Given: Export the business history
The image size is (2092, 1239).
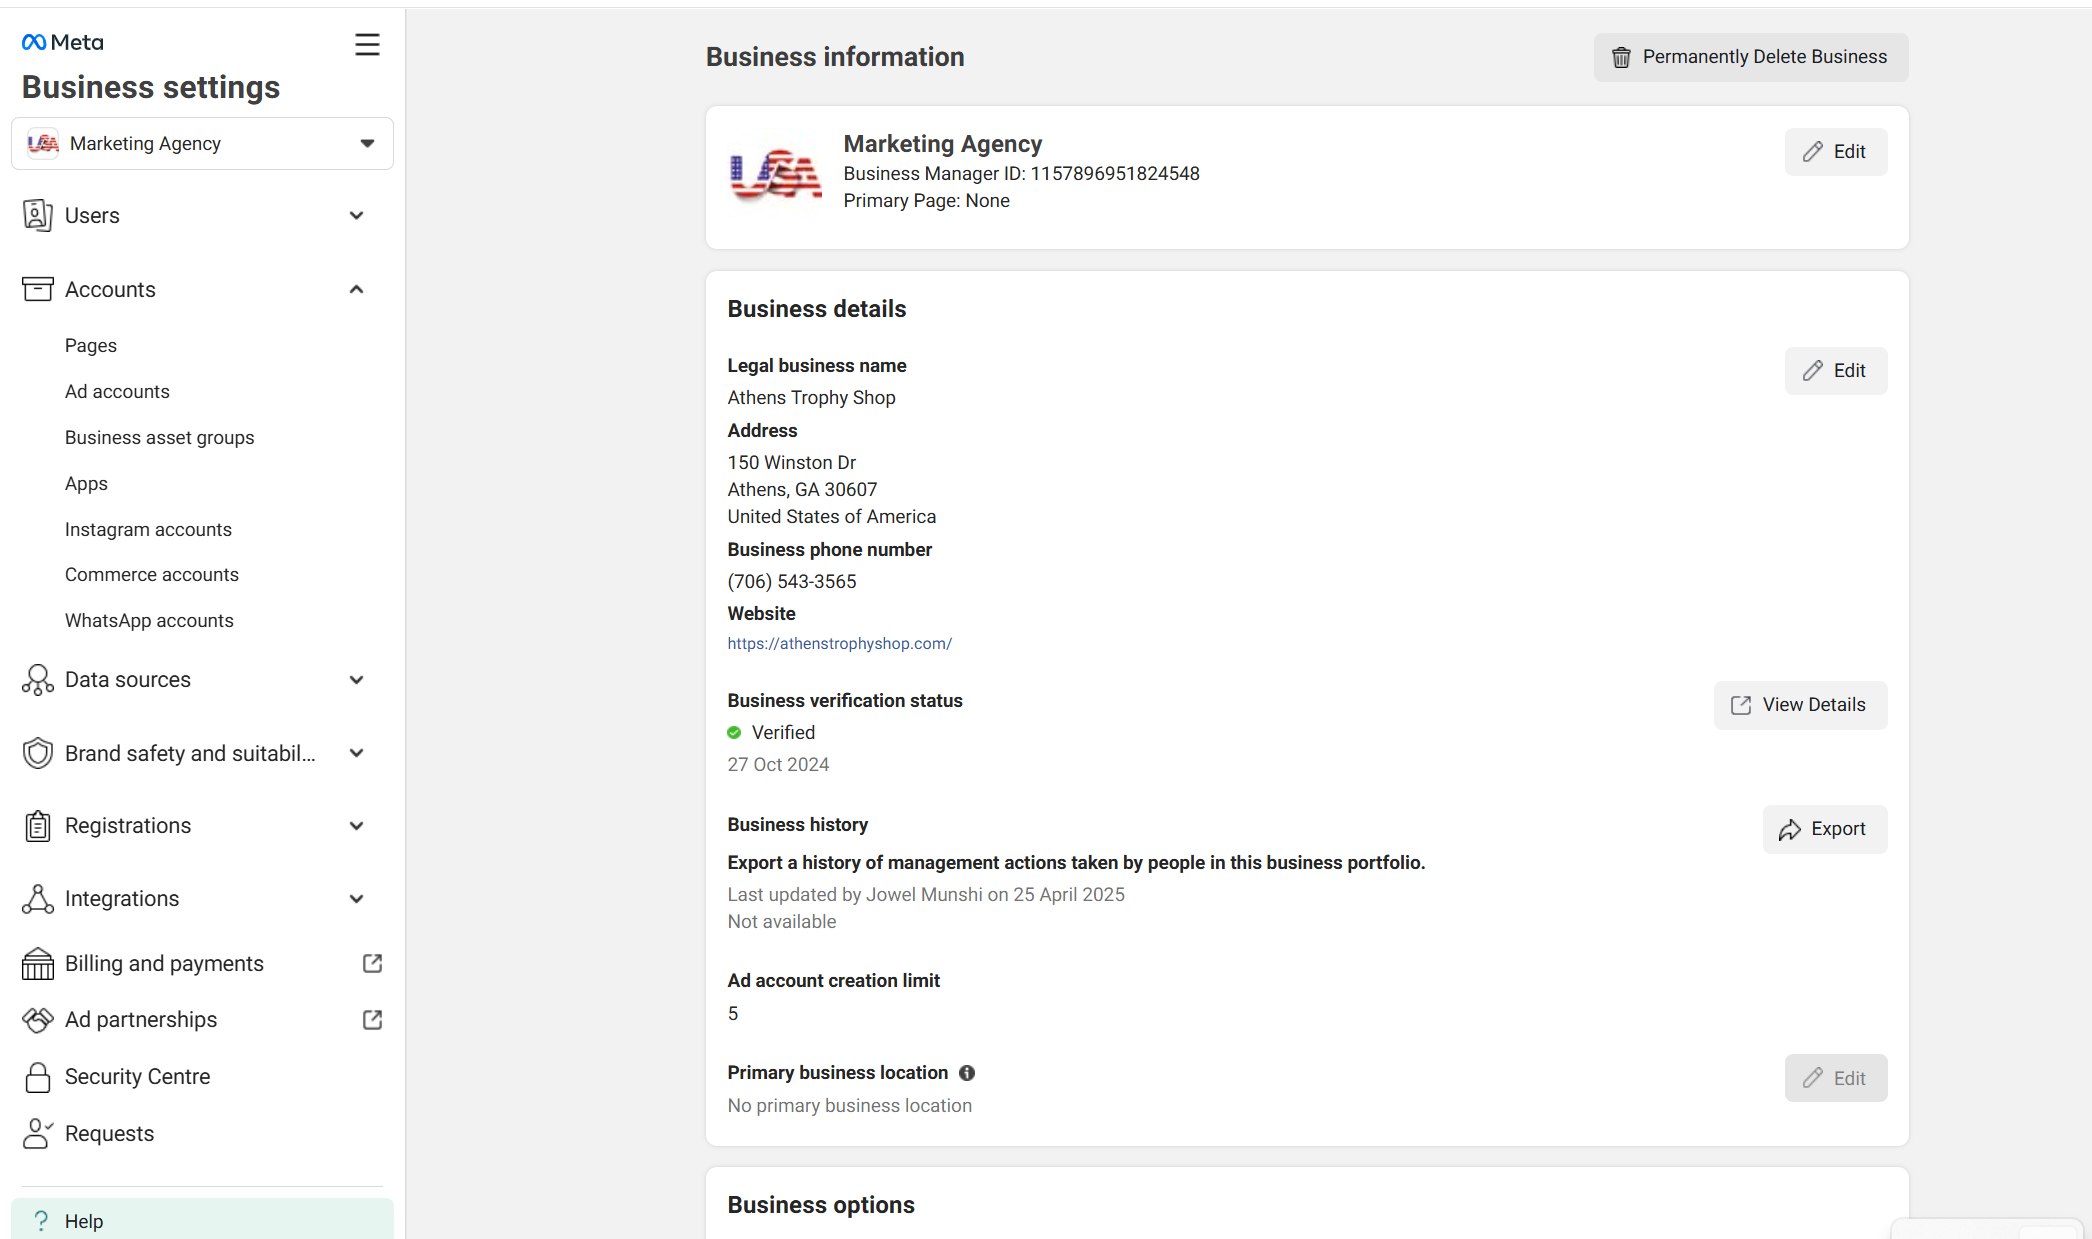Looking at the screenshot, I should (1825, 829).
